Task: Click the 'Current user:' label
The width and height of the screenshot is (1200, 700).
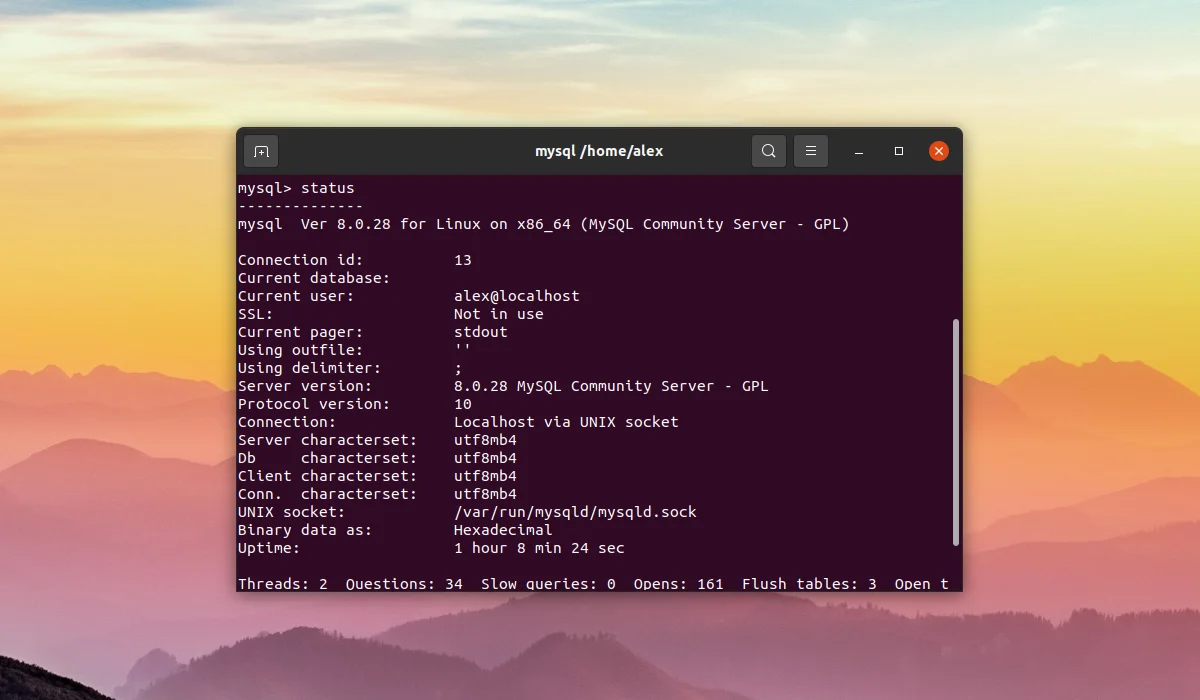Action: (x=296, y=296)
